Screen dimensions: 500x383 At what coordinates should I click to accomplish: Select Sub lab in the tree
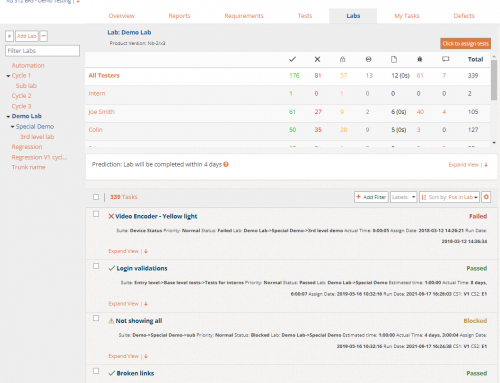pyautogui.click(x=26, y=86)
